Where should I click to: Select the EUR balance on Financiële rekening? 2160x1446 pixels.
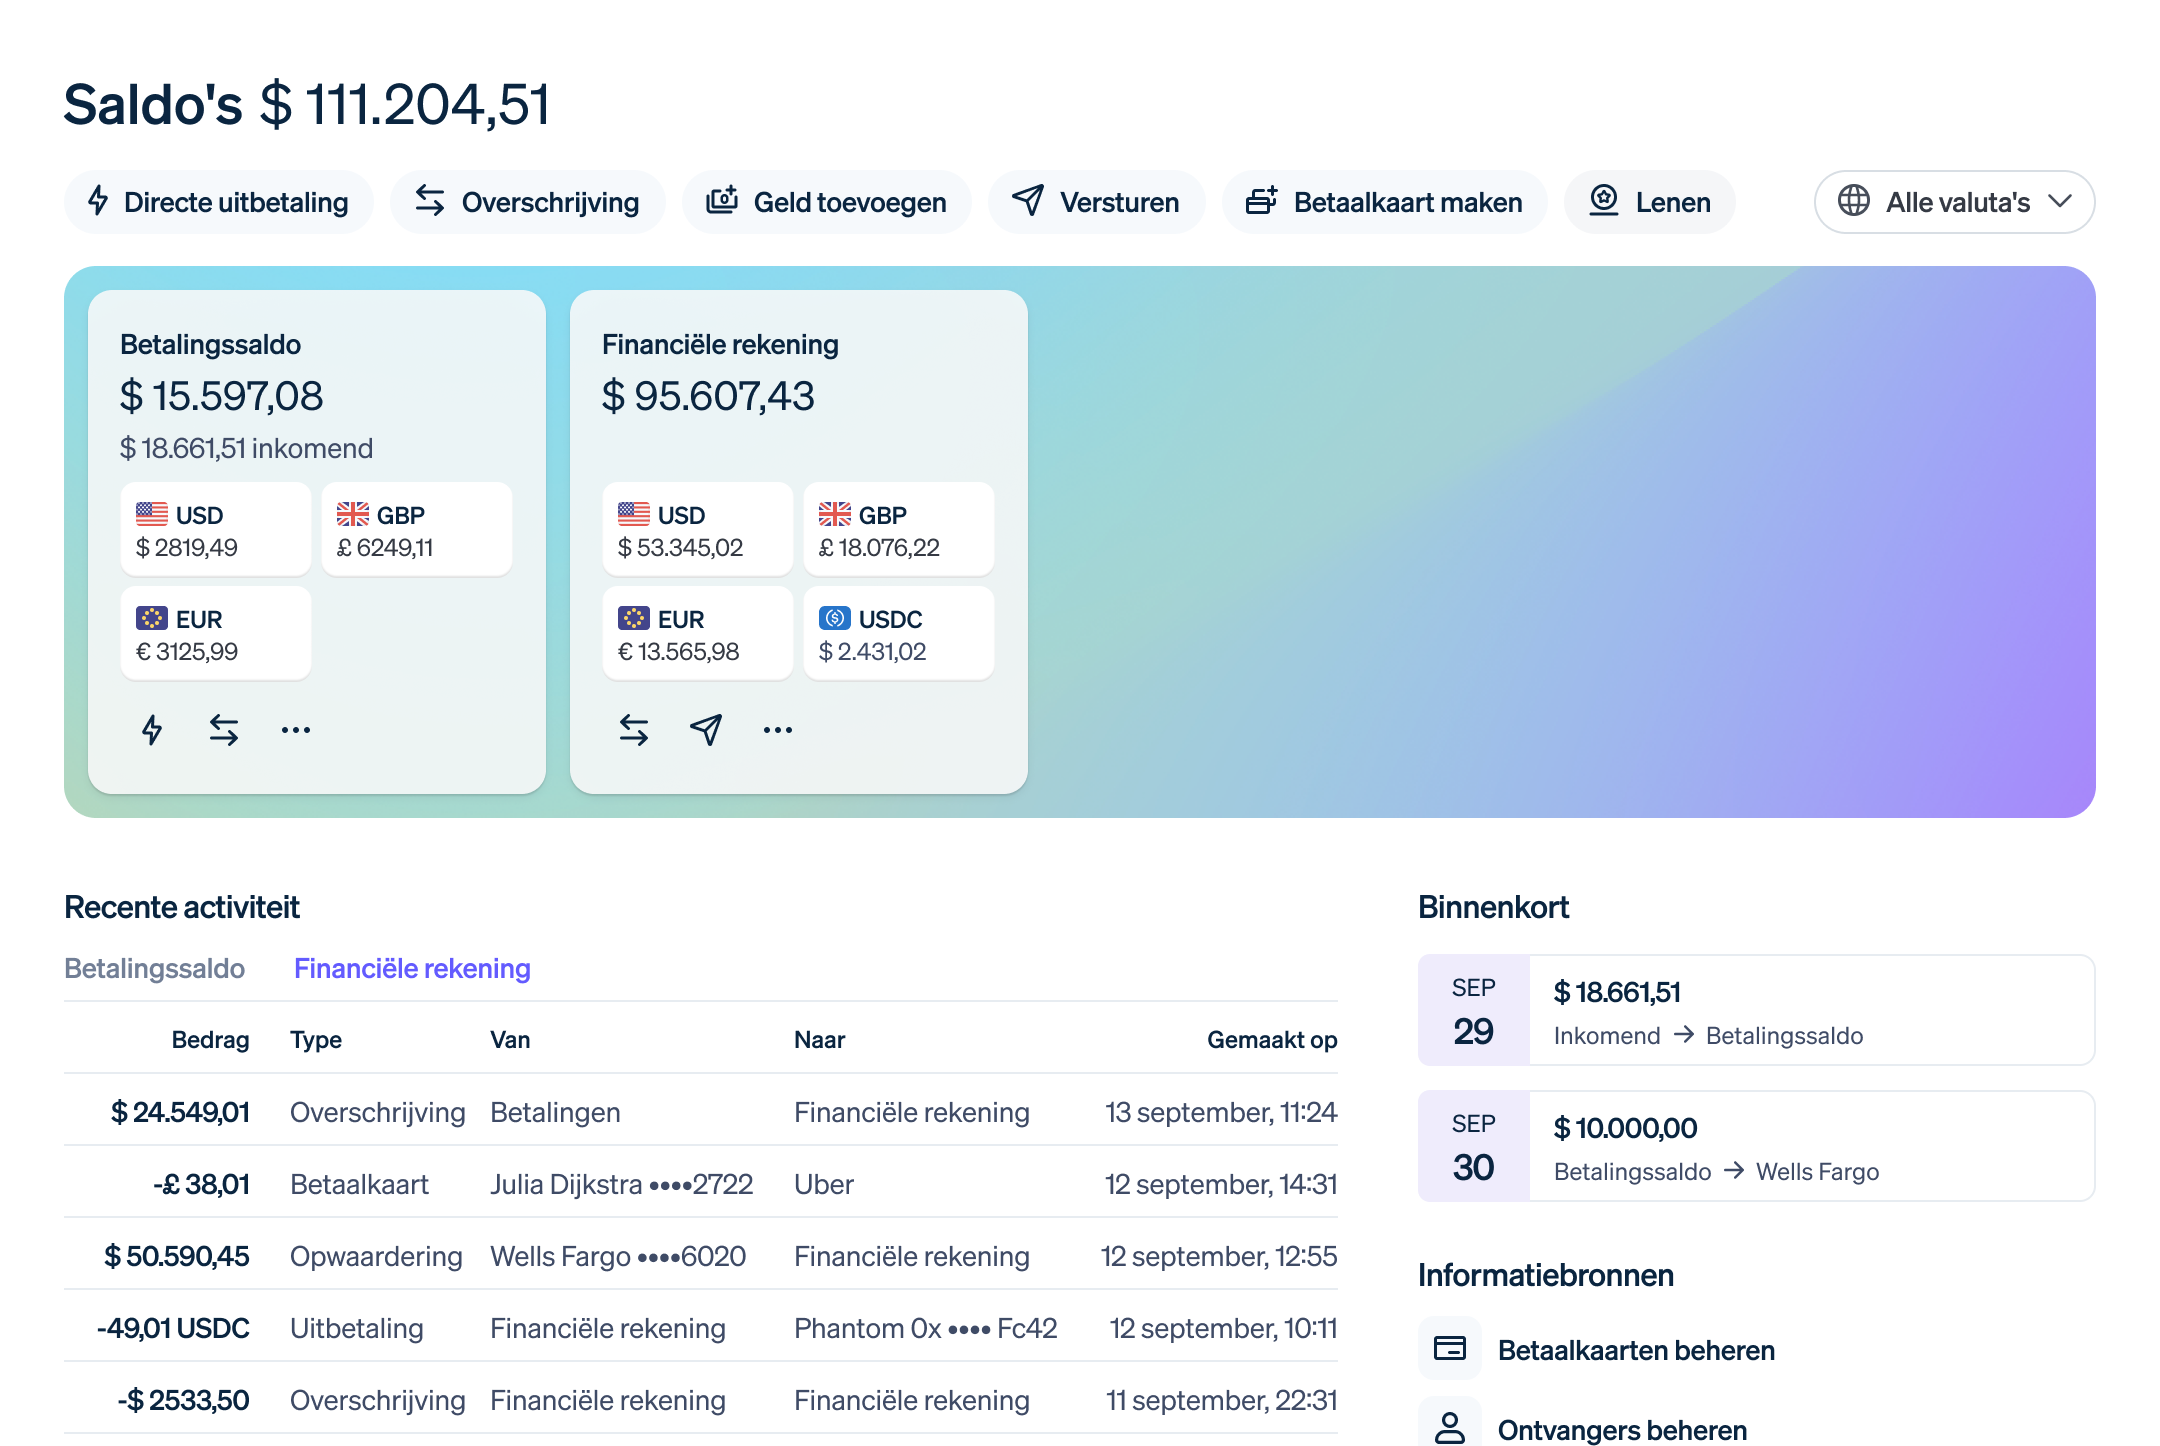[x=697, y=632]
